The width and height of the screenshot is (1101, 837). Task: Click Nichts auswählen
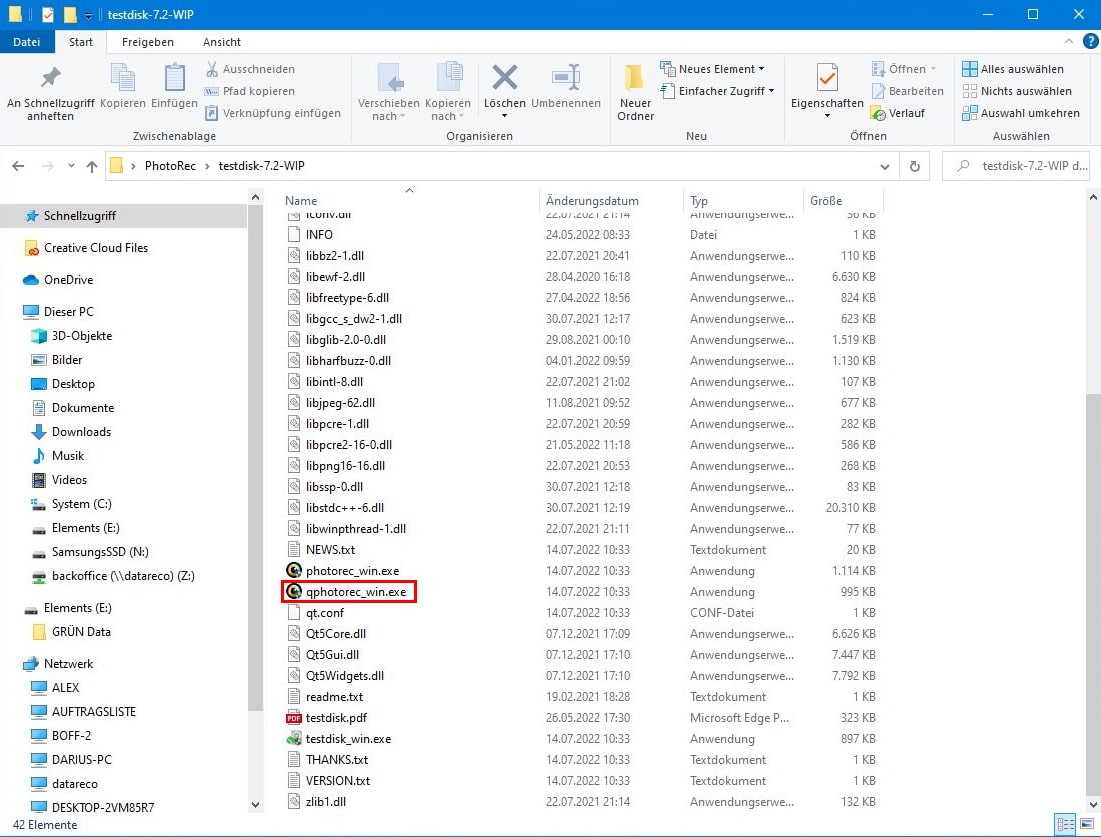coord(1017,91)
